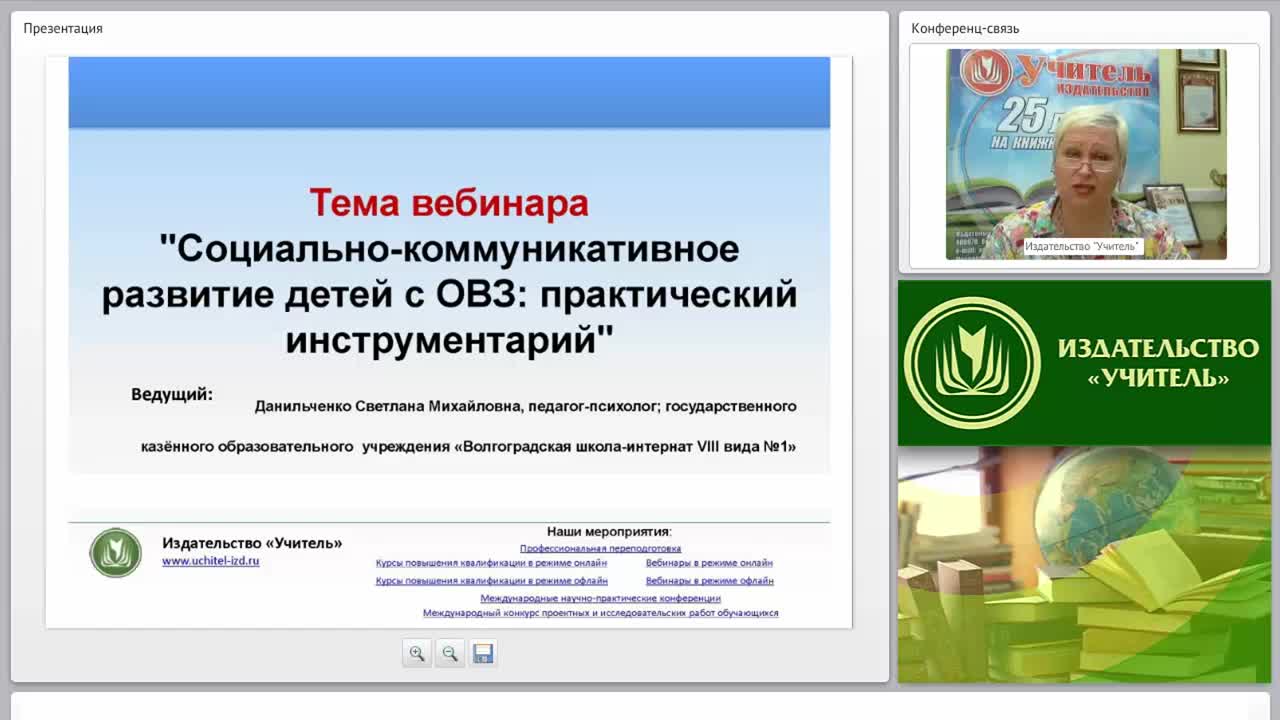Screen dimensions: 1280x720
Task: Click the presenter webcam video
Action: click(1086, 154)
